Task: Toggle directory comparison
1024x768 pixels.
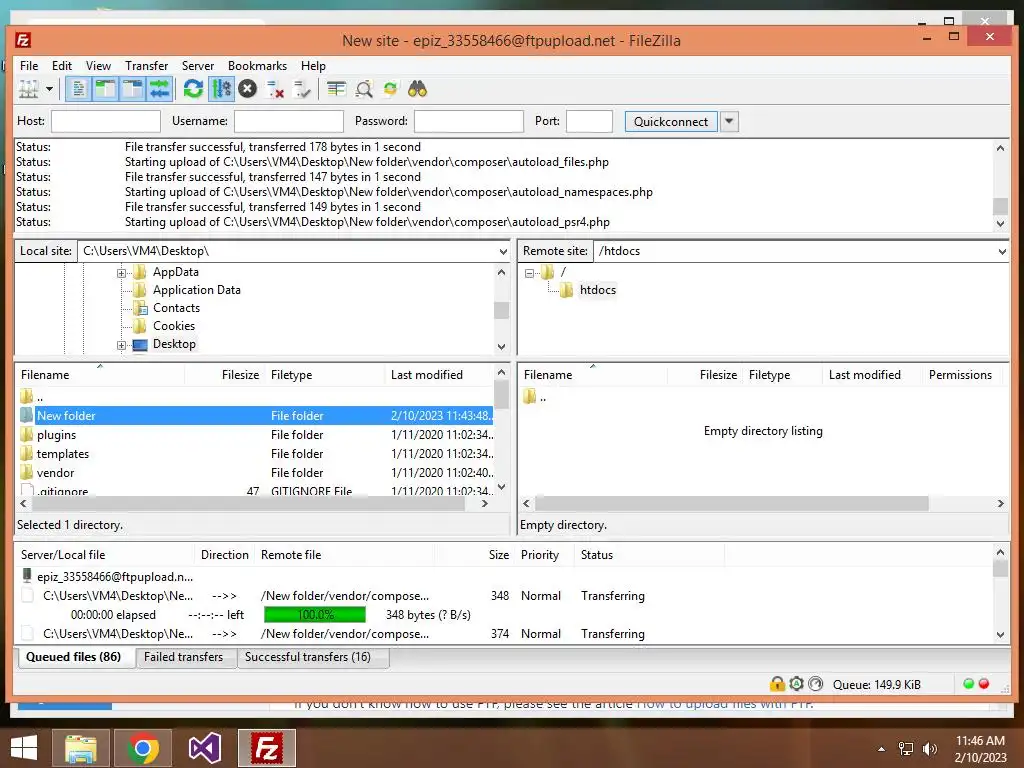Action: [x=364, y=89]
